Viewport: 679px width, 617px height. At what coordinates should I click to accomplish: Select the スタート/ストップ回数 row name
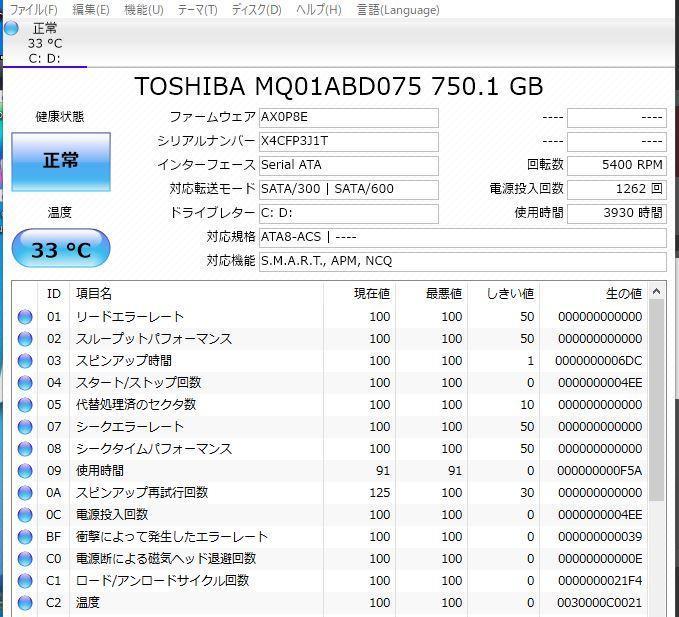point(138,383)
